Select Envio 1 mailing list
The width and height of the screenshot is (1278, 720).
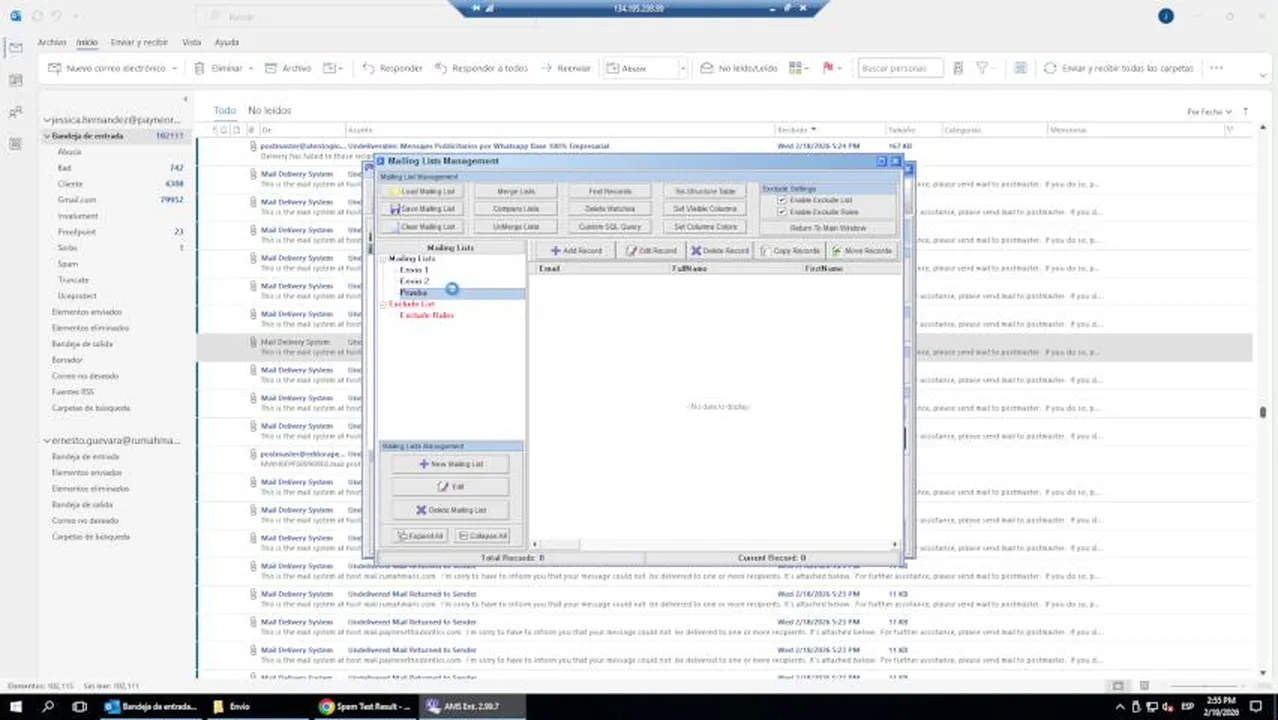tap(414, 270)
